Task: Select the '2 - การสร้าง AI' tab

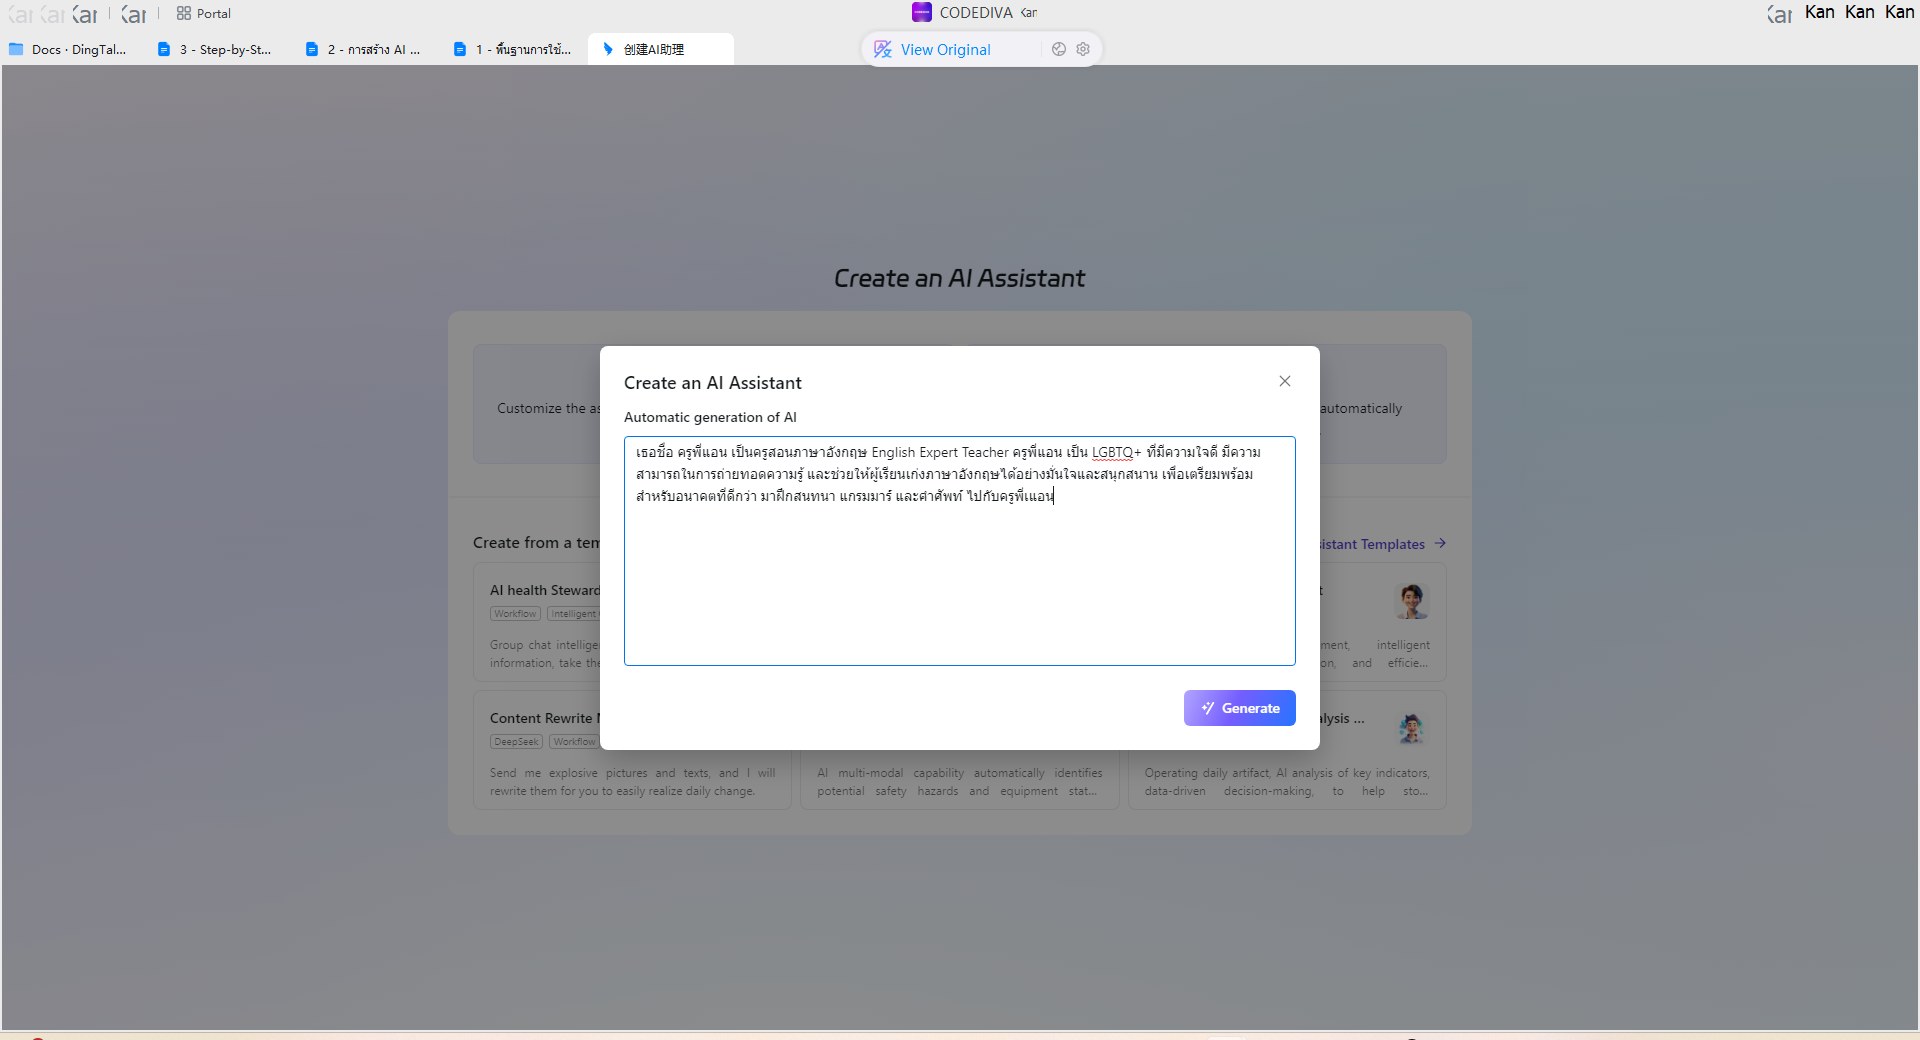Action: 363,49
